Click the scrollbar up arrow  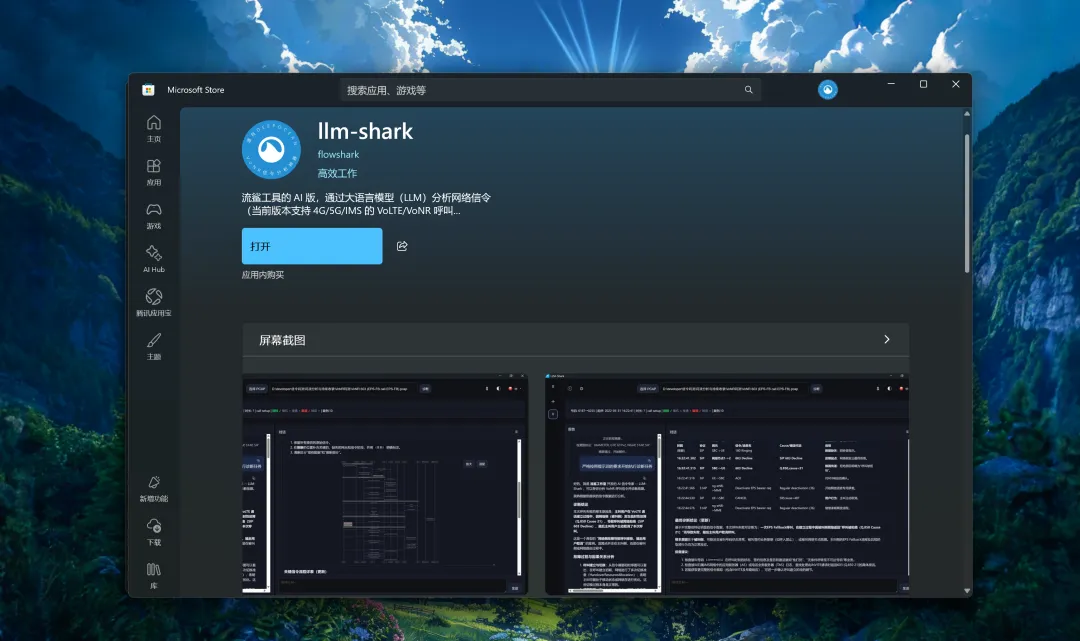[967, 114]
